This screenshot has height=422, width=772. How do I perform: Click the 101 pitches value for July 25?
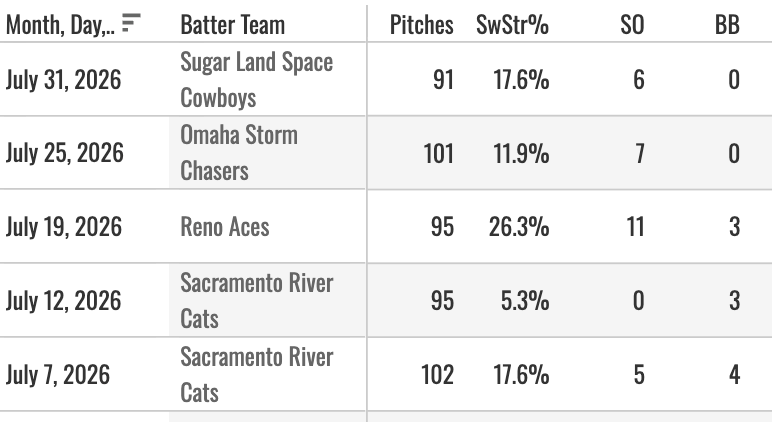[438, 153]
